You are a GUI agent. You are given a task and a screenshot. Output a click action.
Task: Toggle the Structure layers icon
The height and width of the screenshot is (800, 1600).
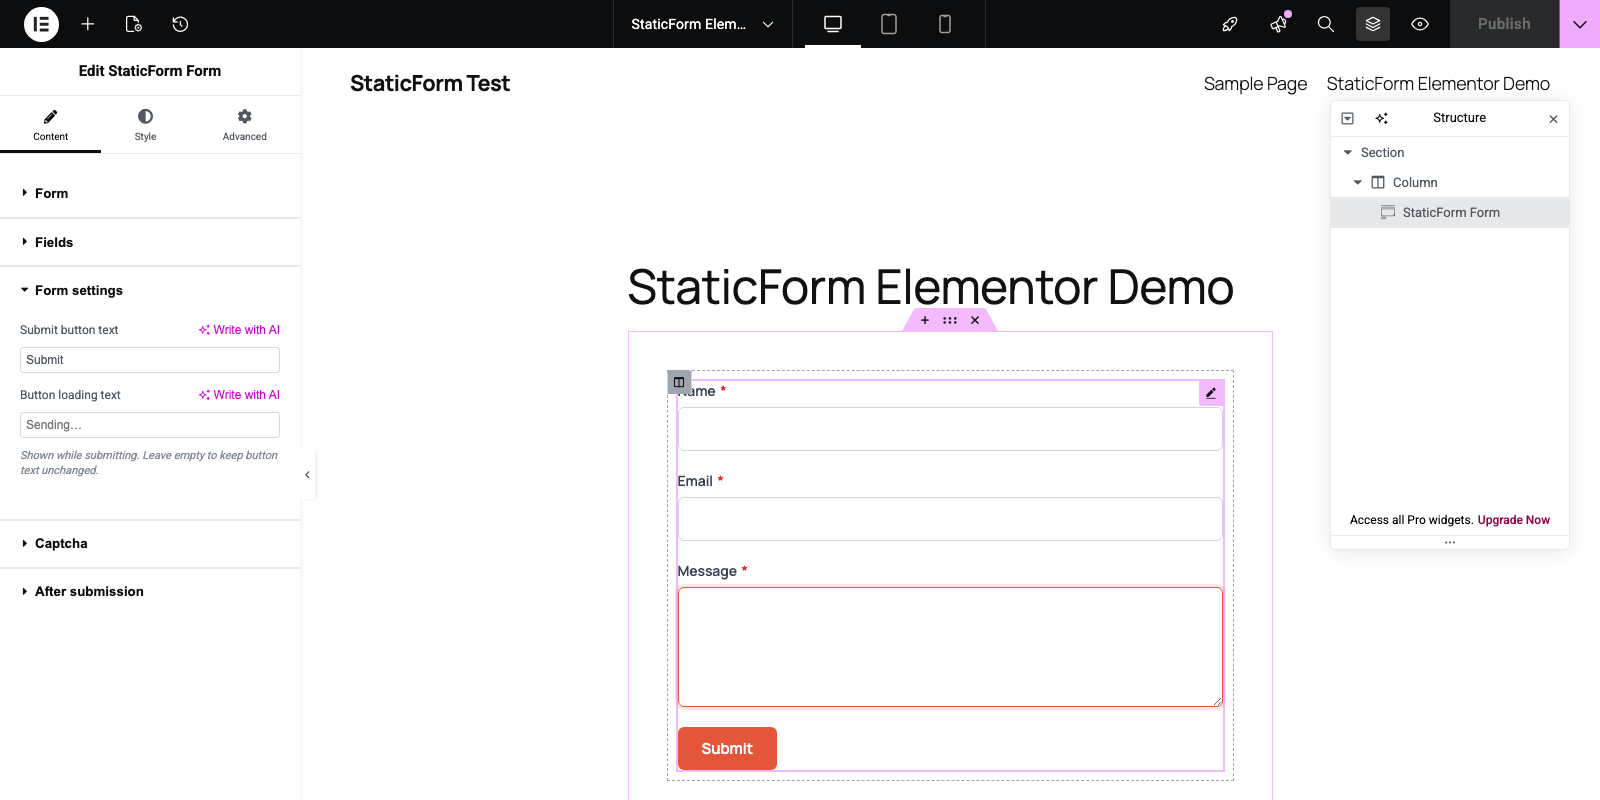click(x=1373, y=24)
